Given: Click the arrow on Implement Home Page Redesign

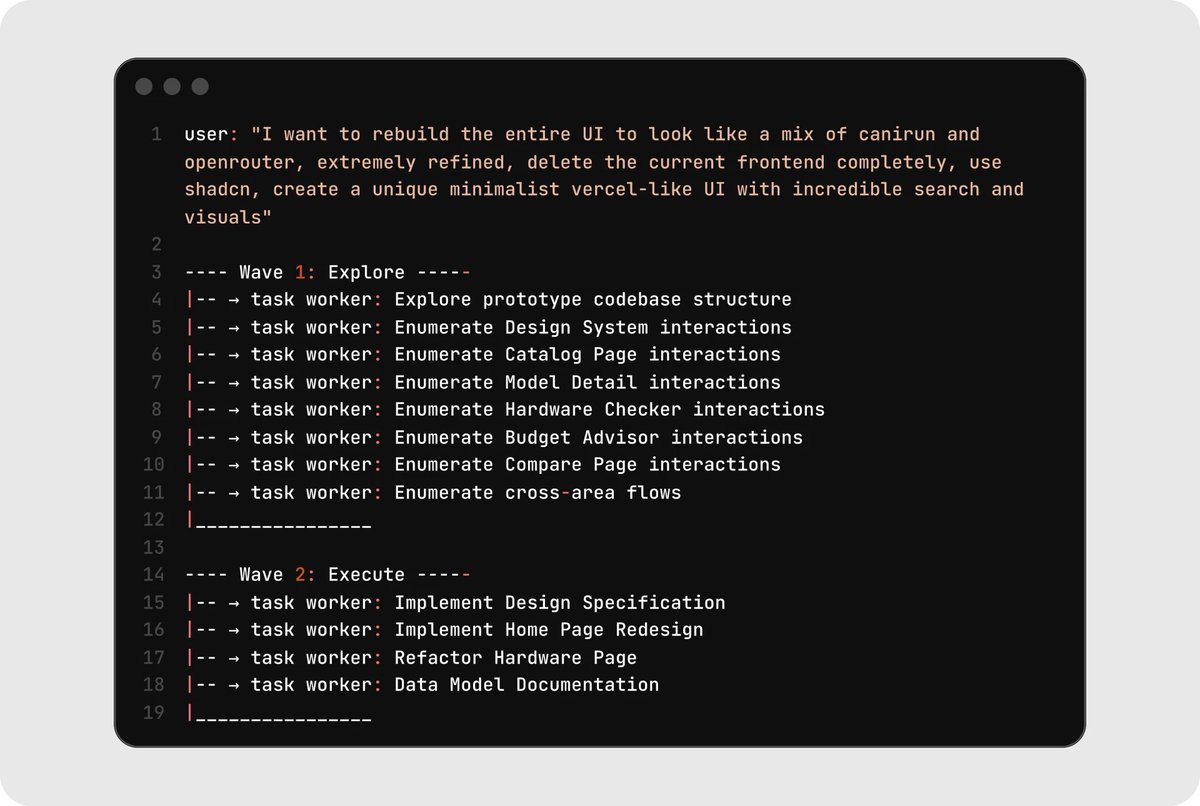Looking at the screenshot, I should [x=234, y=630].
